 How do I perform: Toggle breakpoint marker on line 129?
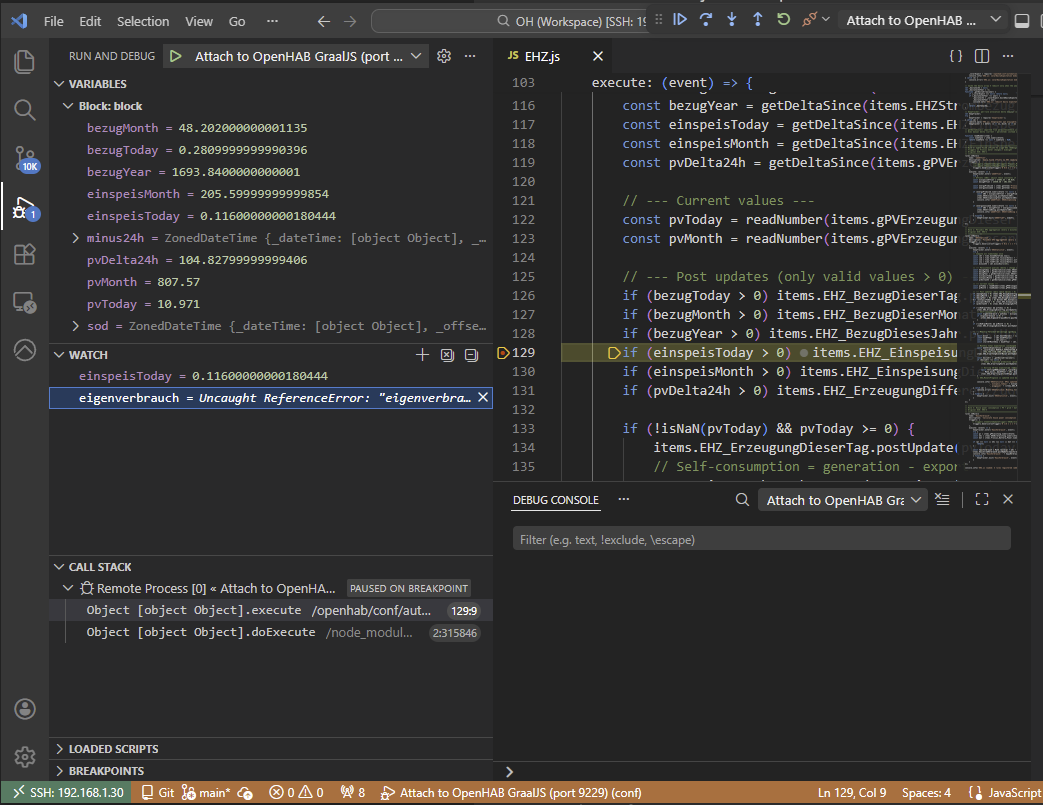(504, 353)
